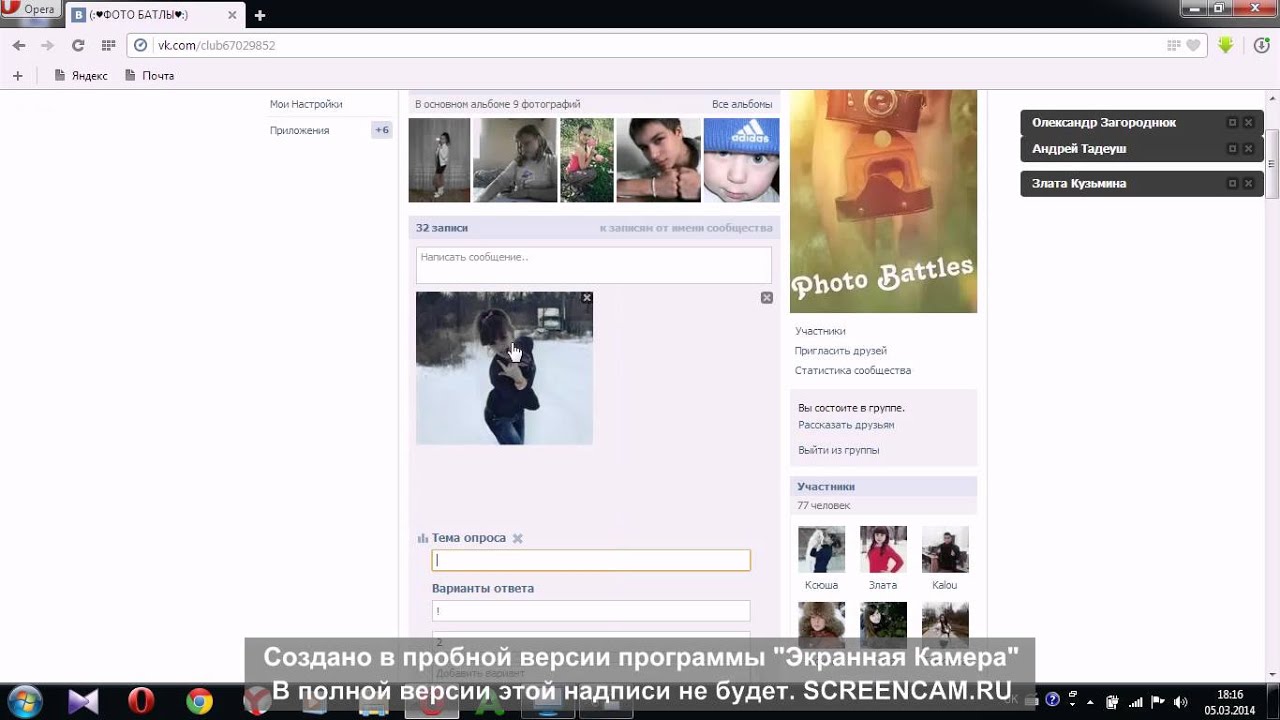Click Рассказать друзьям

[846, 425]
